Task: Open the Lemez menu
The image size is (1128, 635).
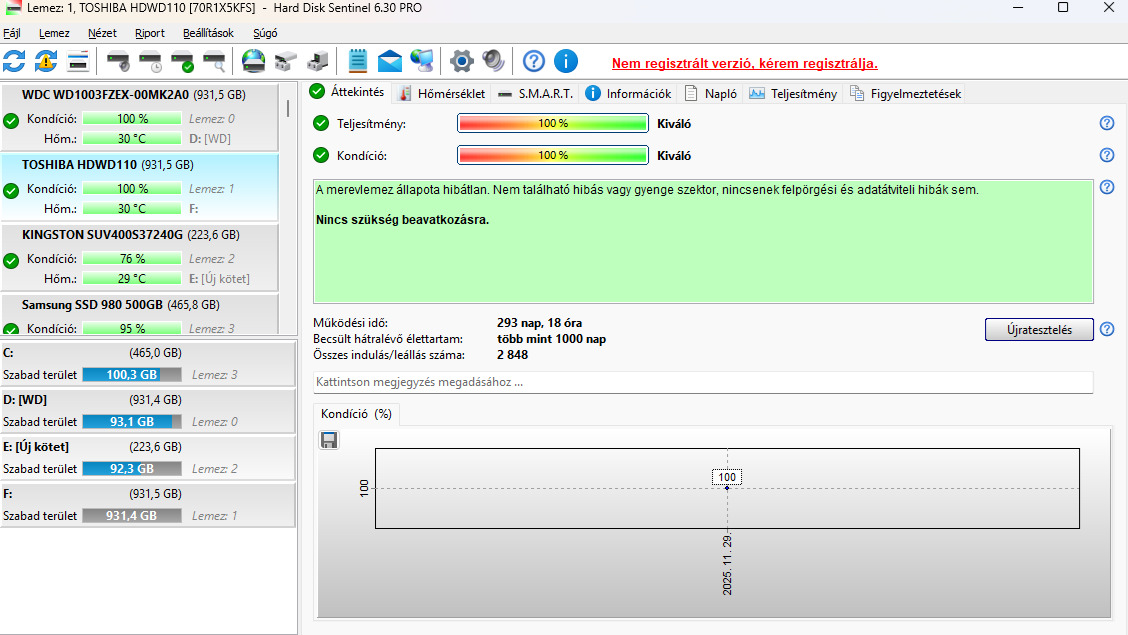Action: point(54,33)
